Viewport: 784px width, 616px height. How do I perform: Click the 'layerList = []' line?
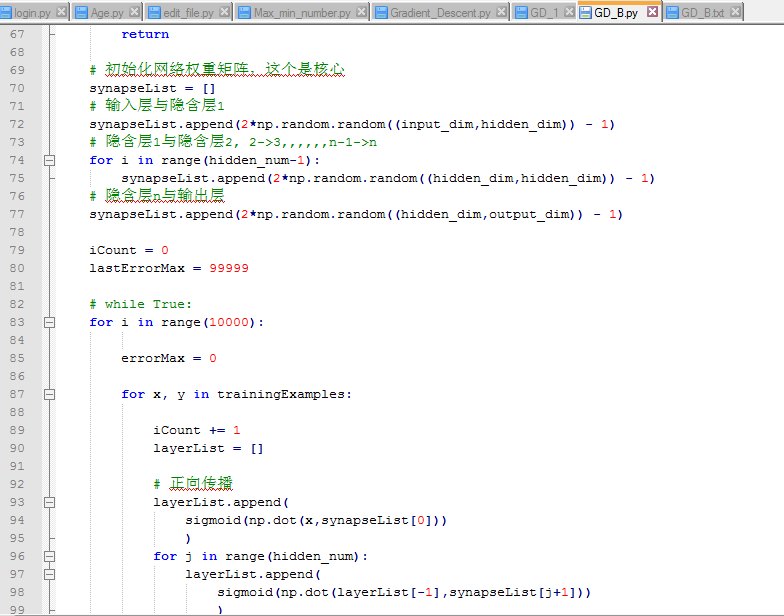(x=208, y=448)
